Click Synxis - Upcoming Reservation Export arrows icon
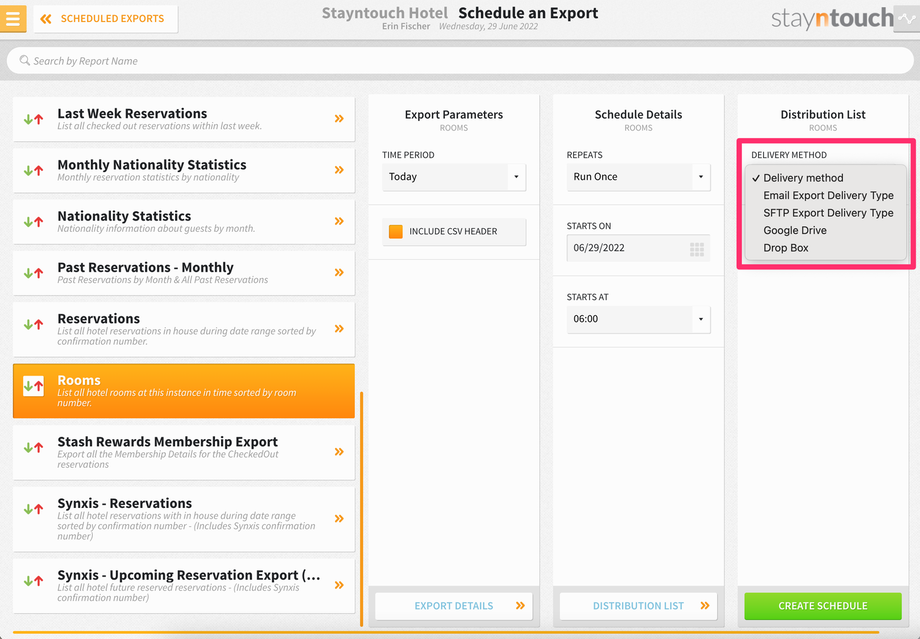This screenshot has width=920, height=639. pos(33,581)
